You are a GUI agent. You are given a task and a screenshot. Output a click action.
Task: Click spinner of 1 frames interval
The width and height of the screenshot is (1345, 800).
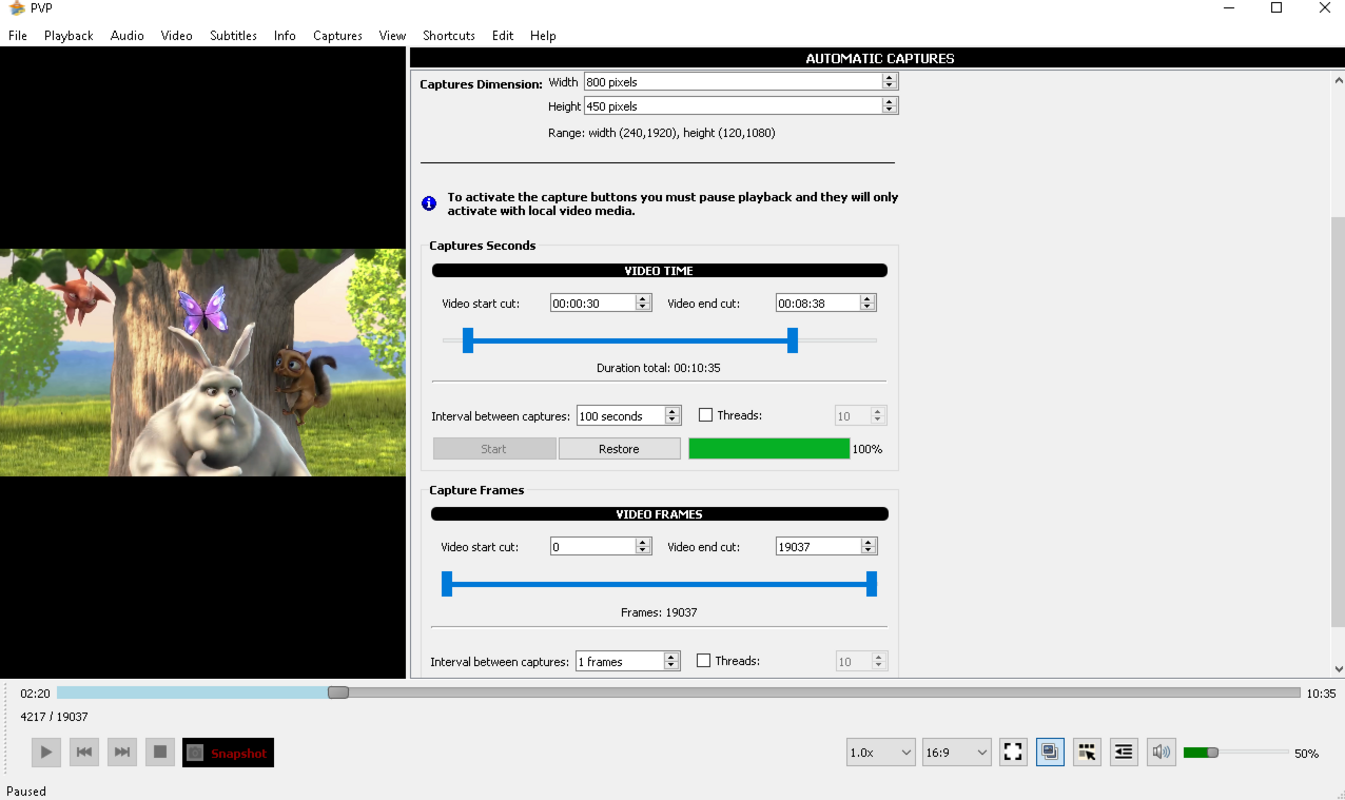click(x=671, y=661)
